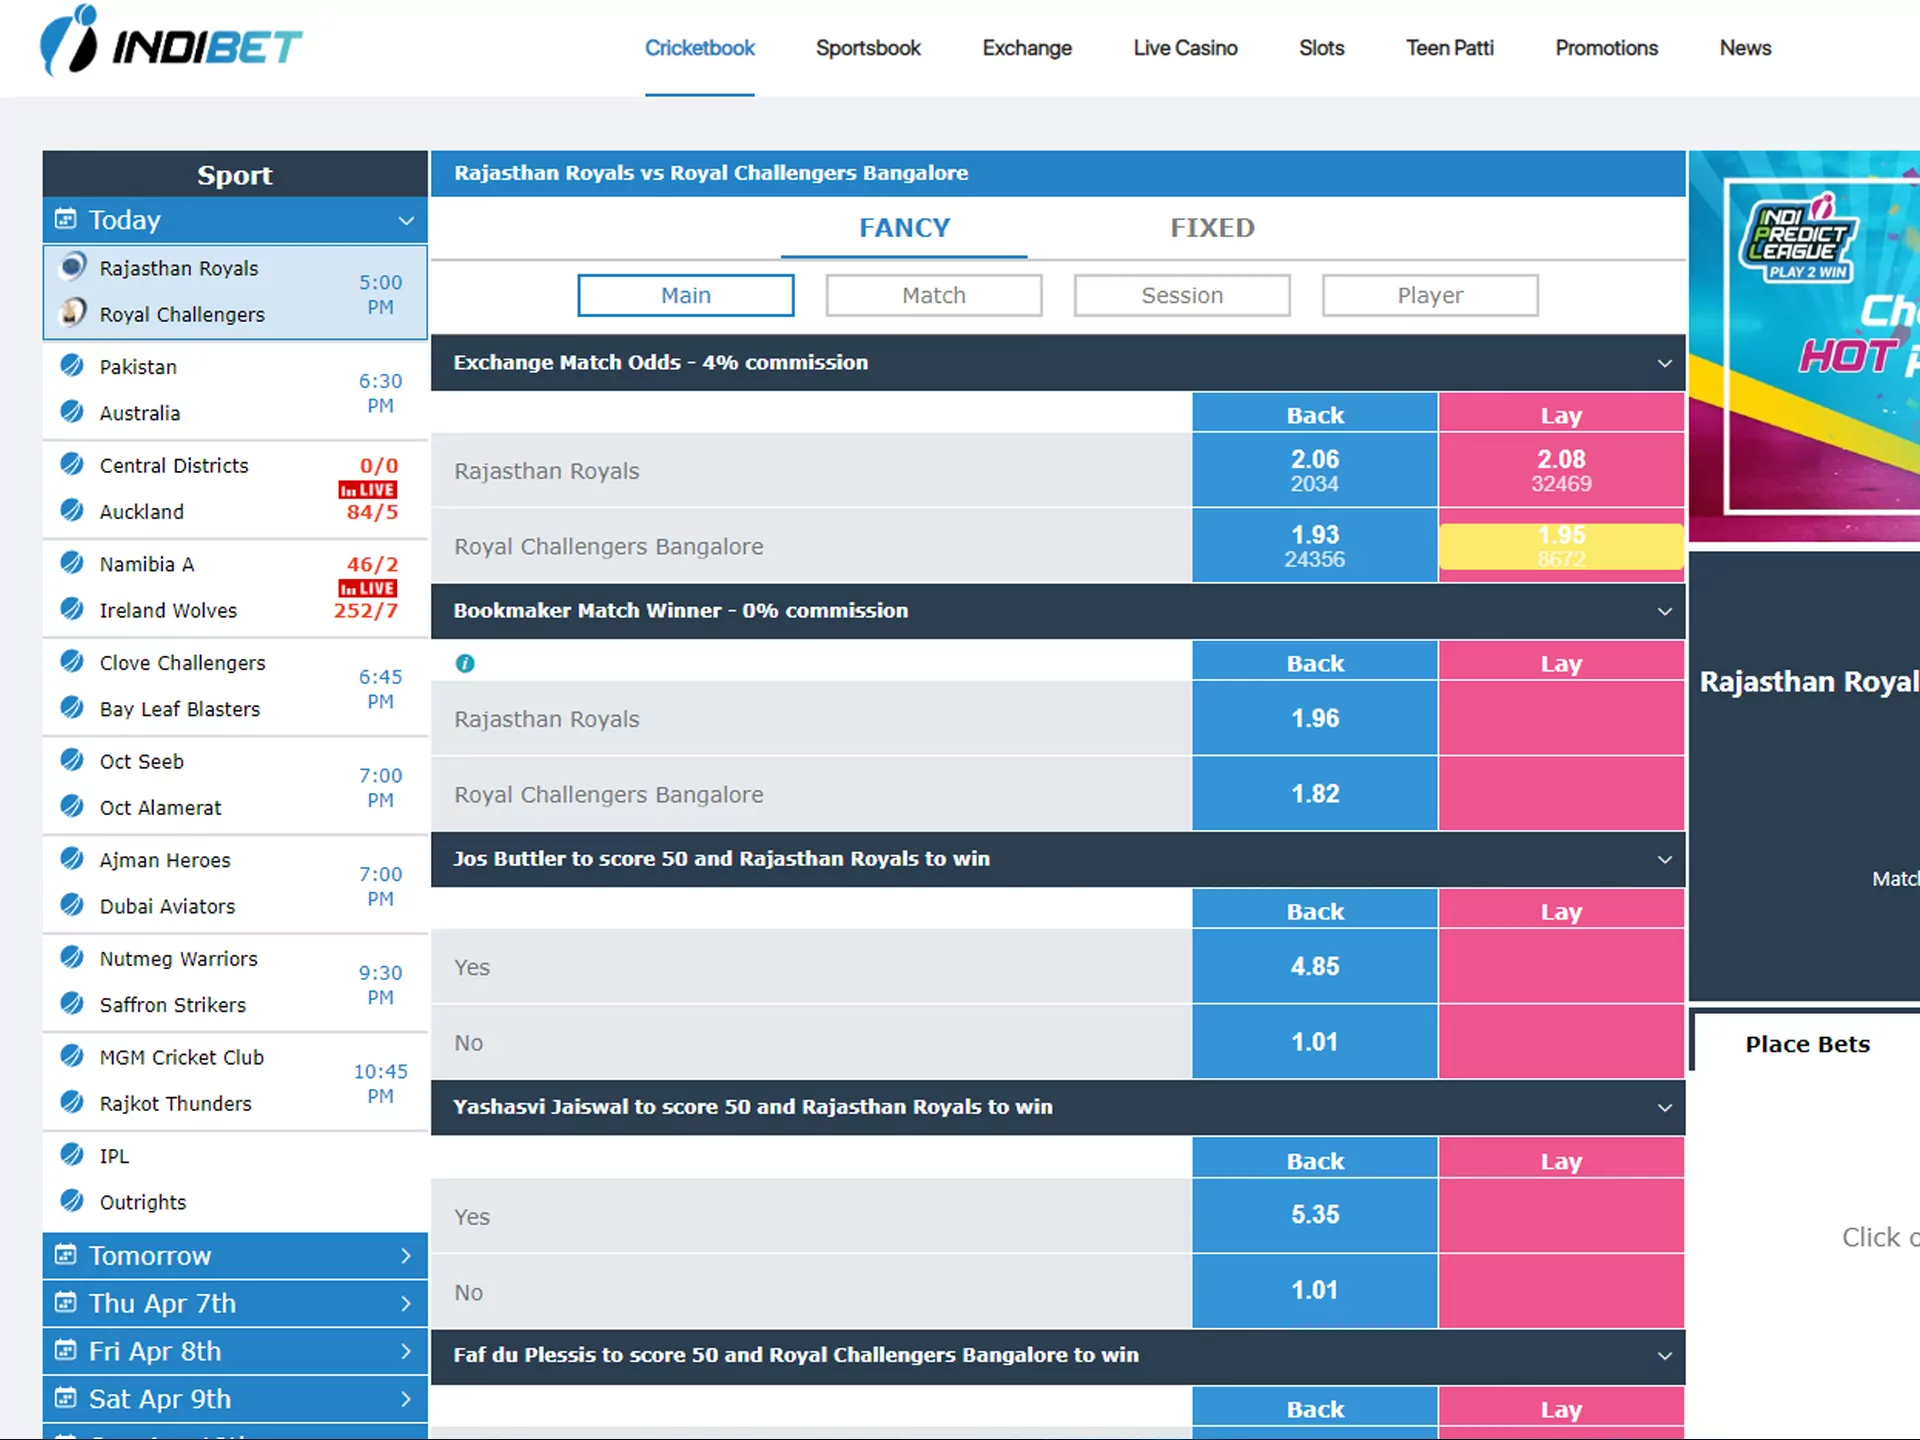Back Rajasthan Royals at 1.96 bookmaker odds
The width and height of the screenshot is (1920, 1440).
click(x=1315, y=718)
